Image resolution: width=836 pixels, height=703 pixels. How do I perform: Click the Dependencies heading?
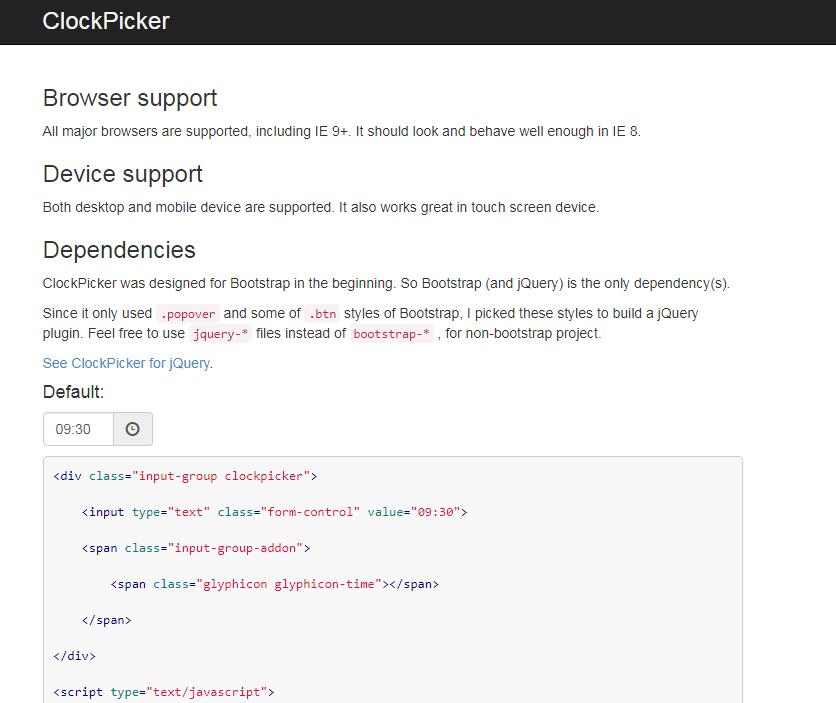pos(119,249)
